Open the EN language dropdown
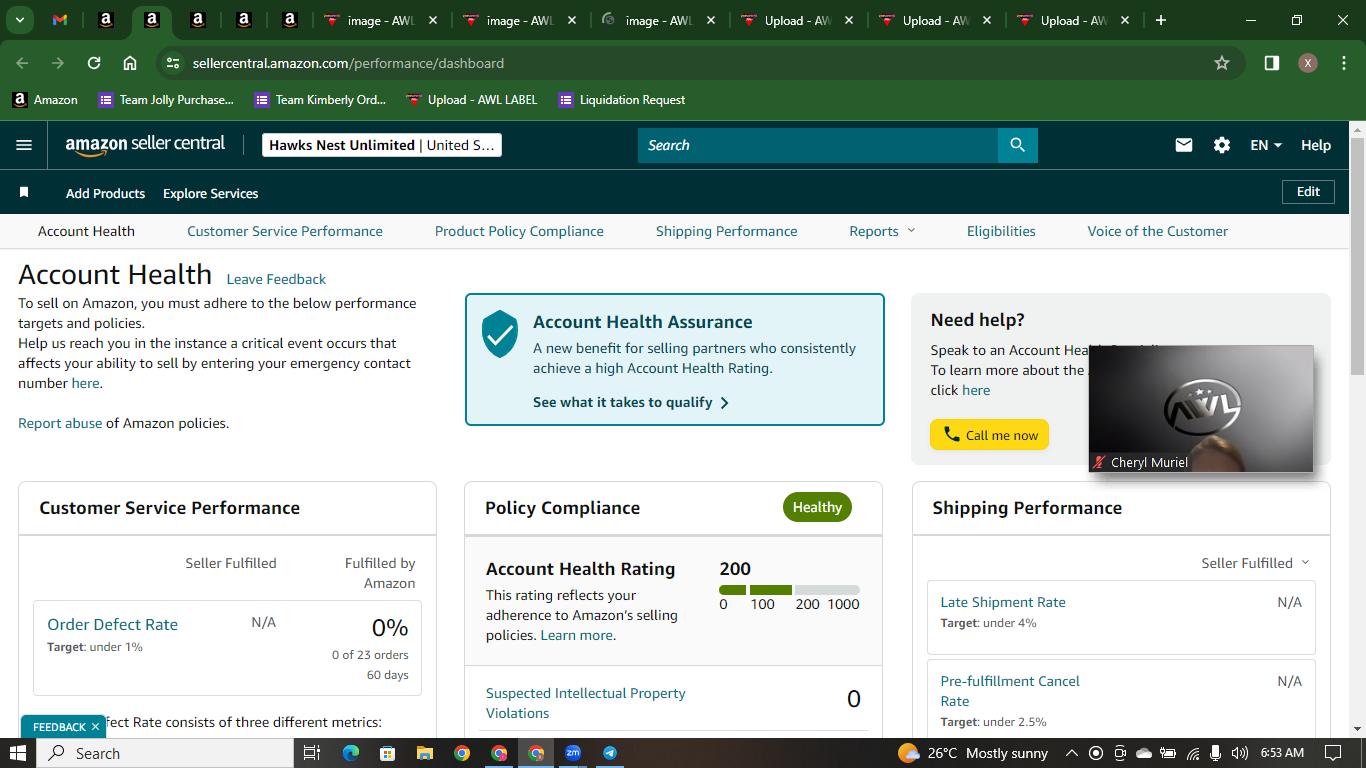 pos(1266,145)
